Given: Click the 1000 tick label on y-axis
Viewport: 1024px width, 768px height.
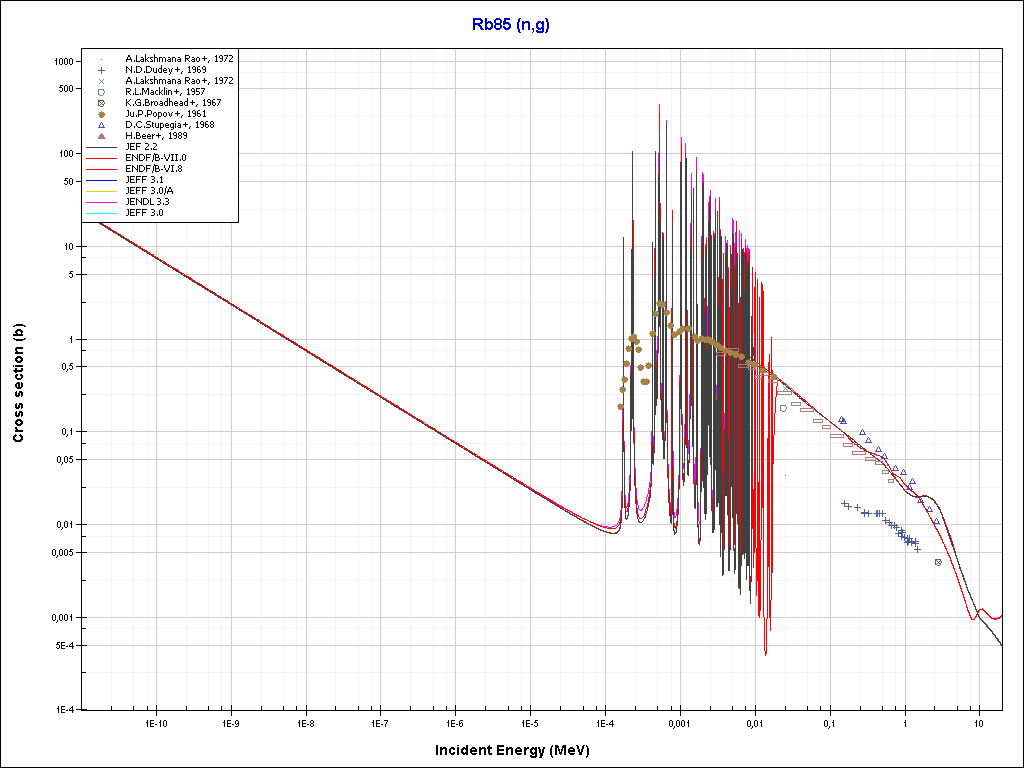Looking at the screenshot, I should tap(65, 61).
